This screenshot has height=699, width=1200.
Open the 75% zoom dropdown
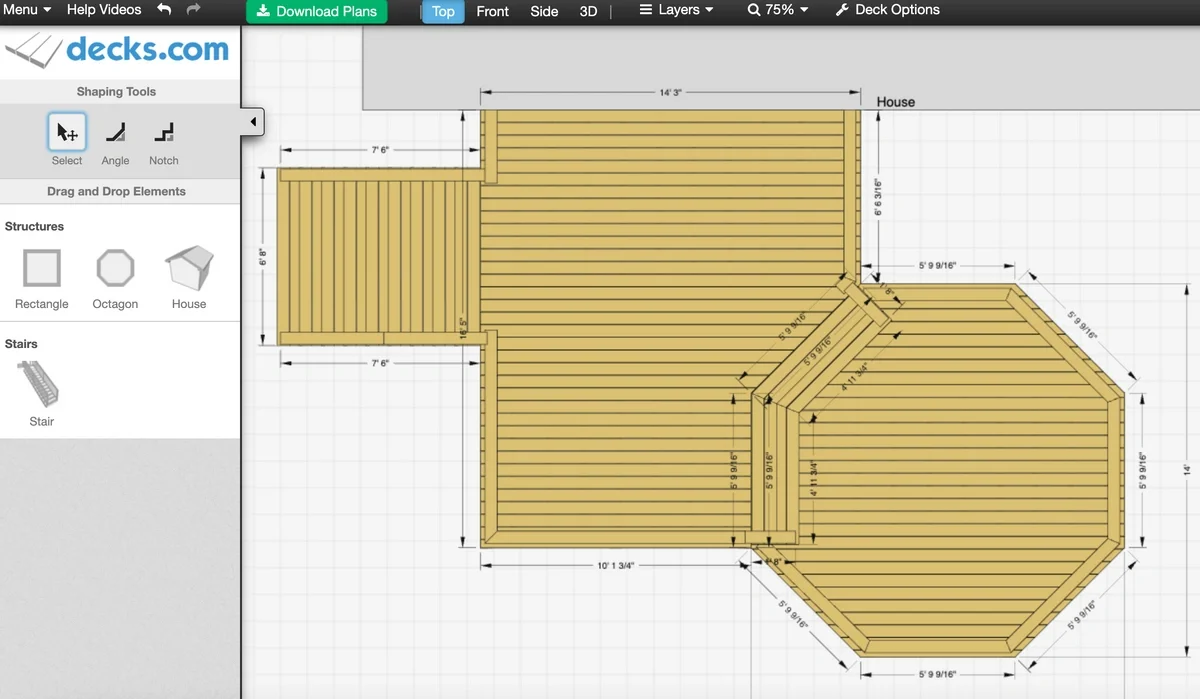point(777,10)
